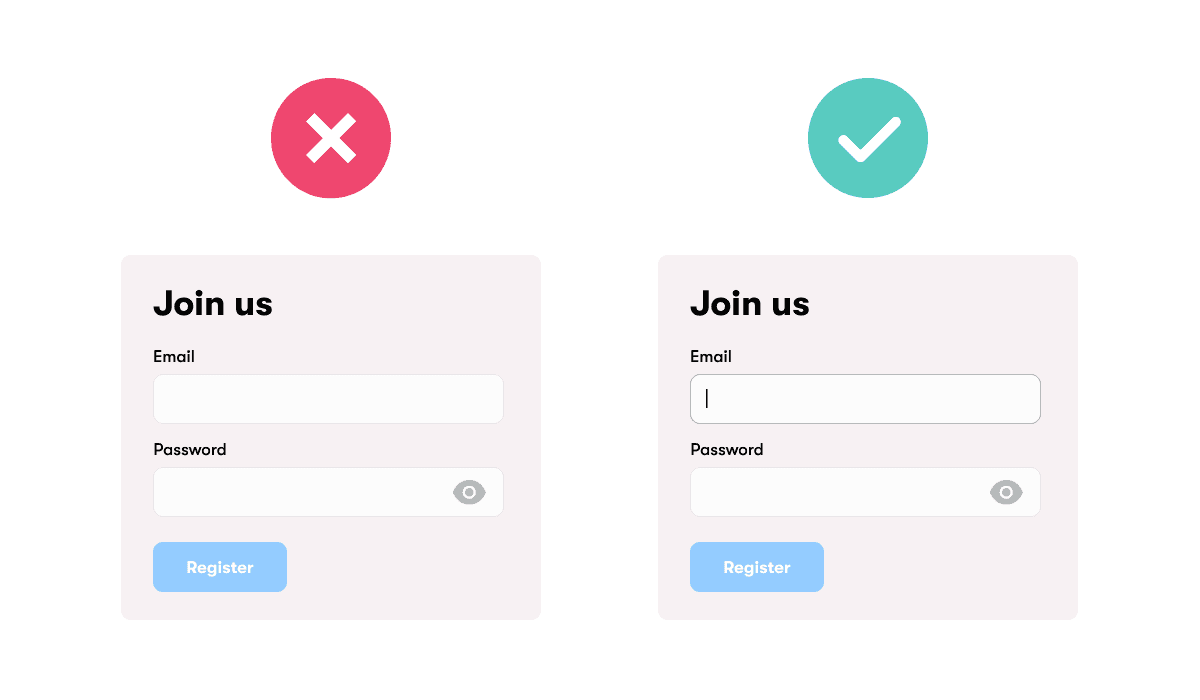This screenshot has width=1200, height=700.
Task: Select the Password field in the red-X form
Action: 300,492
